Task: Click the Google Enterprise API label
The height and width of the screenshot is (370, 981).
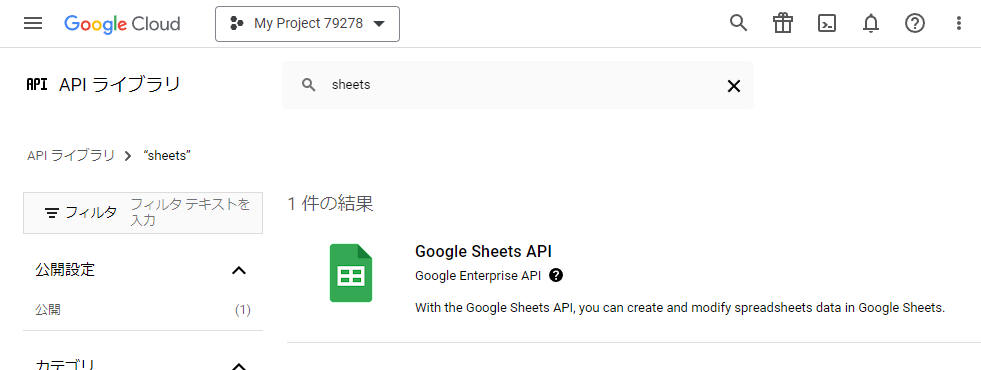Action: pos(479,275)
